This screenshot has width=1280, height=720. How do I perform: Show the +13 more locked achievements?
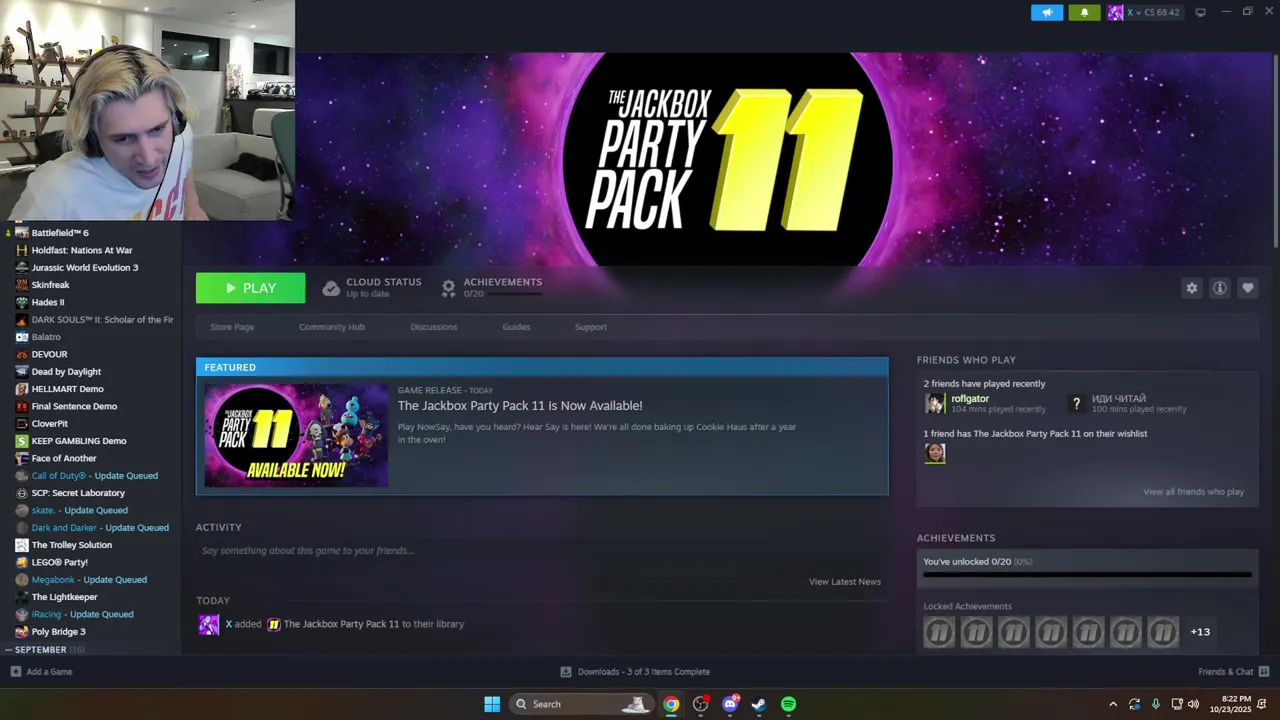click(x=1200, y=632)
